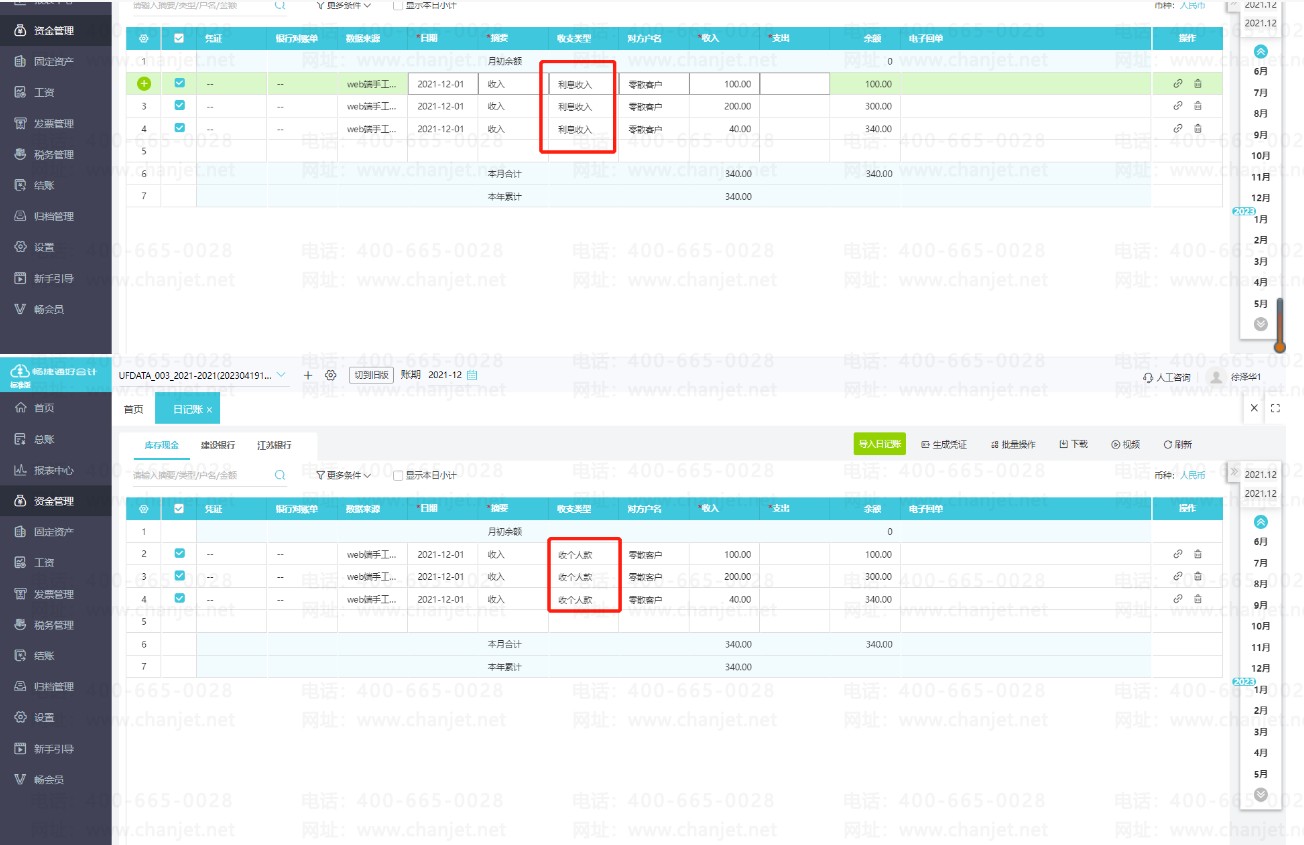Uncheck the 收个人款 row with income 40.00
Image resolution: width=1304 pixels, height=845 pixels.
[x=179, y=598]
